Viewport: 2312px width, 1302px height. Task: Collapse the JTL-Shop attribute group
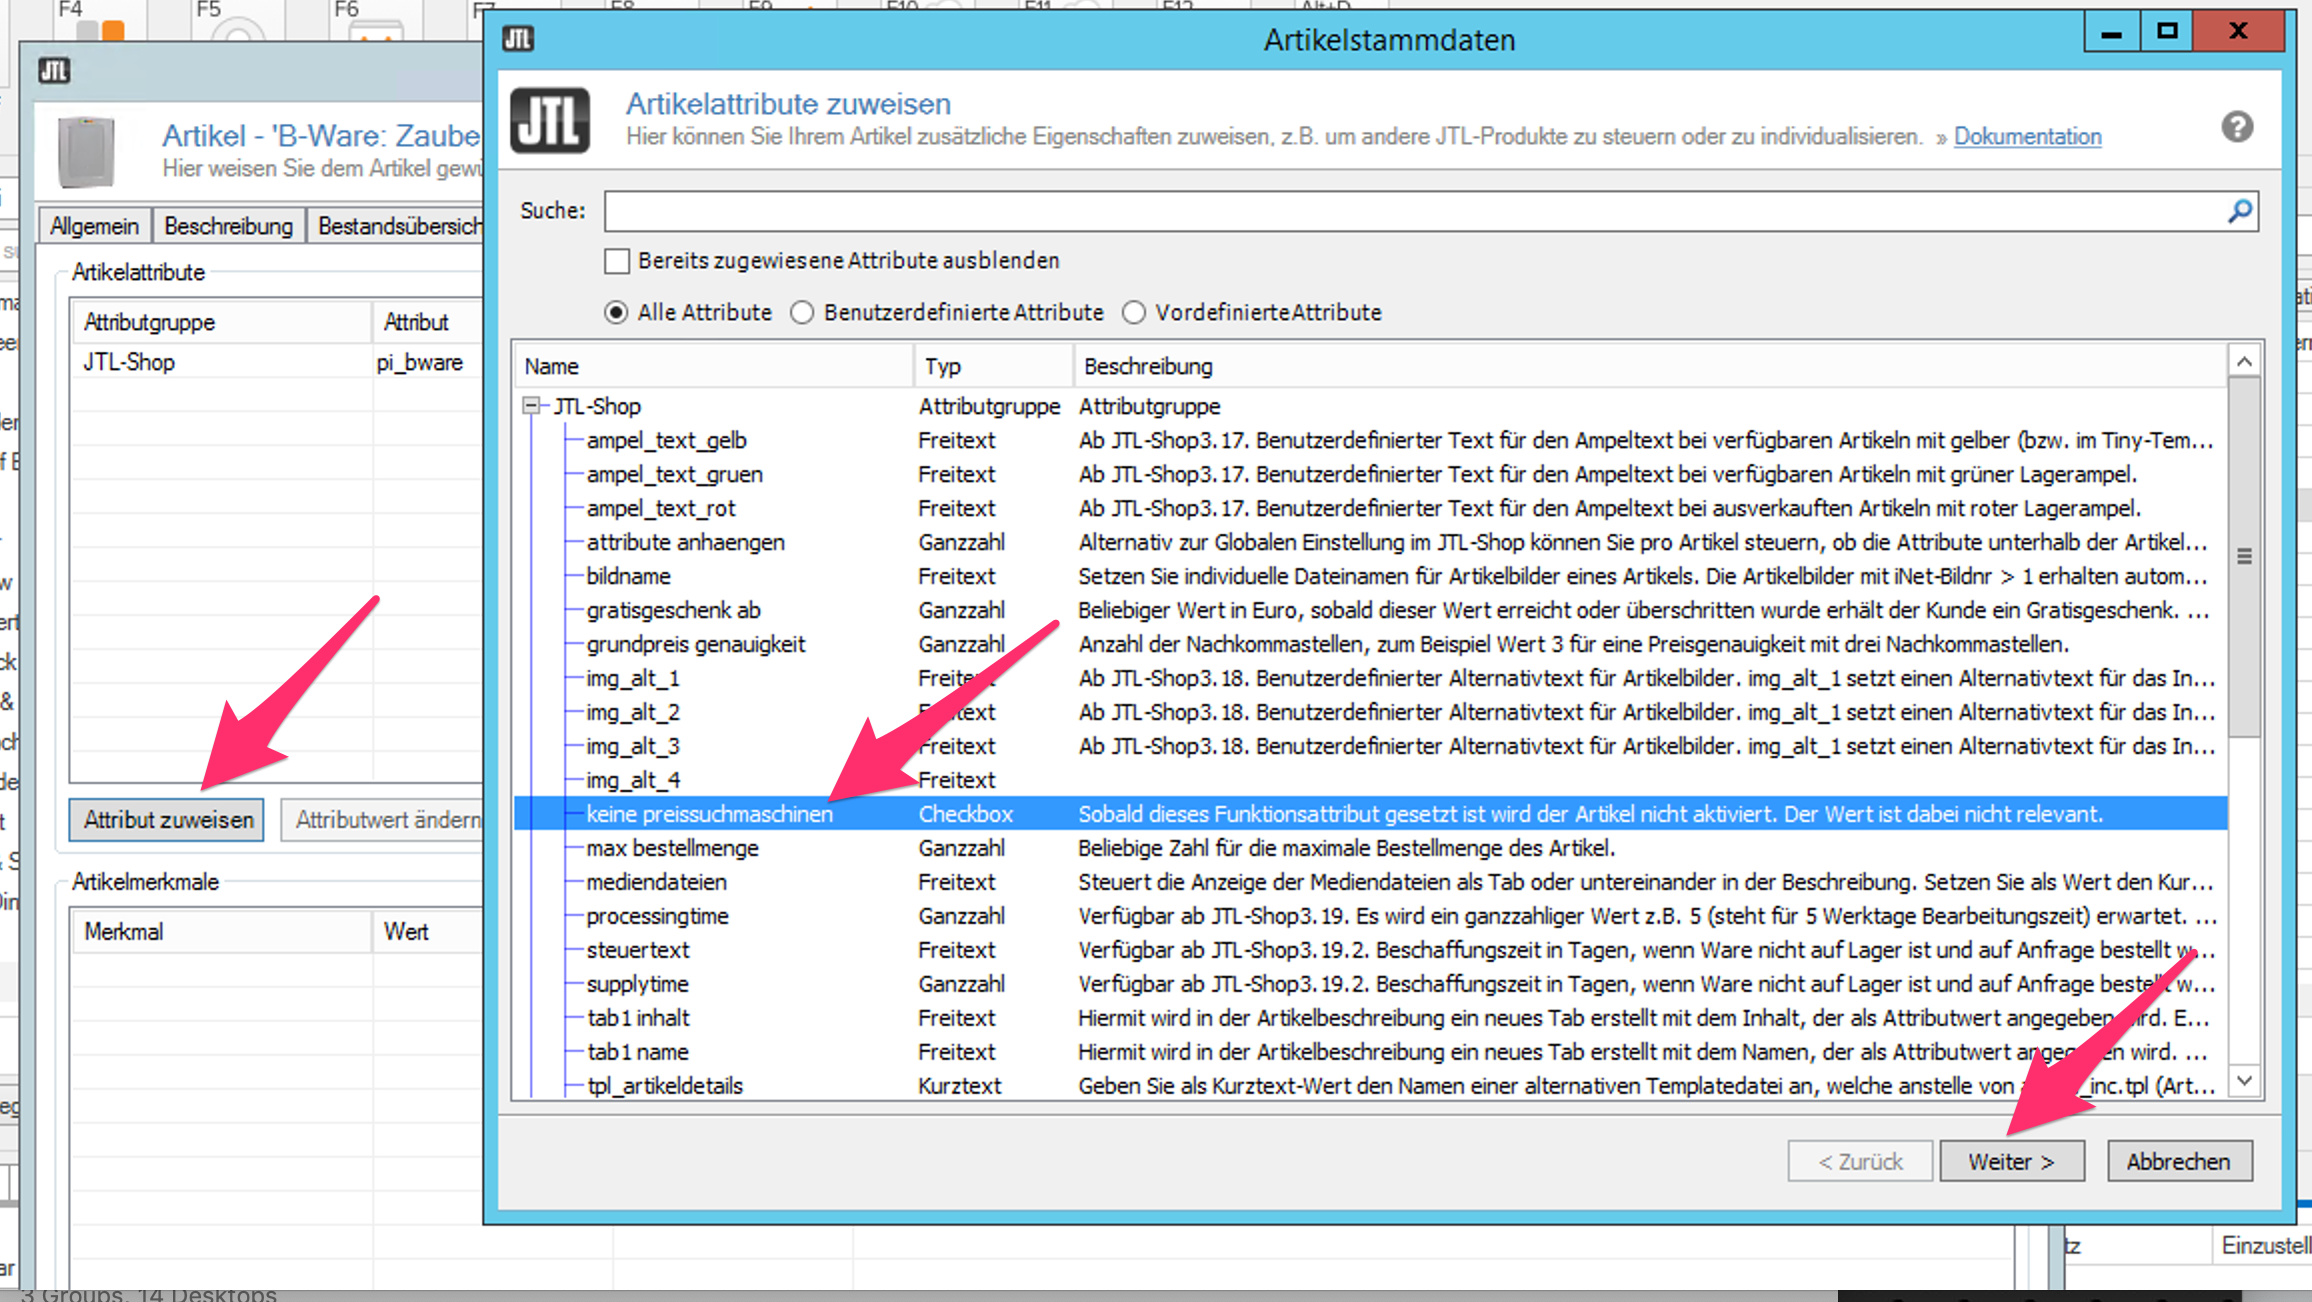pyautogui.click(x=531, y=406)
